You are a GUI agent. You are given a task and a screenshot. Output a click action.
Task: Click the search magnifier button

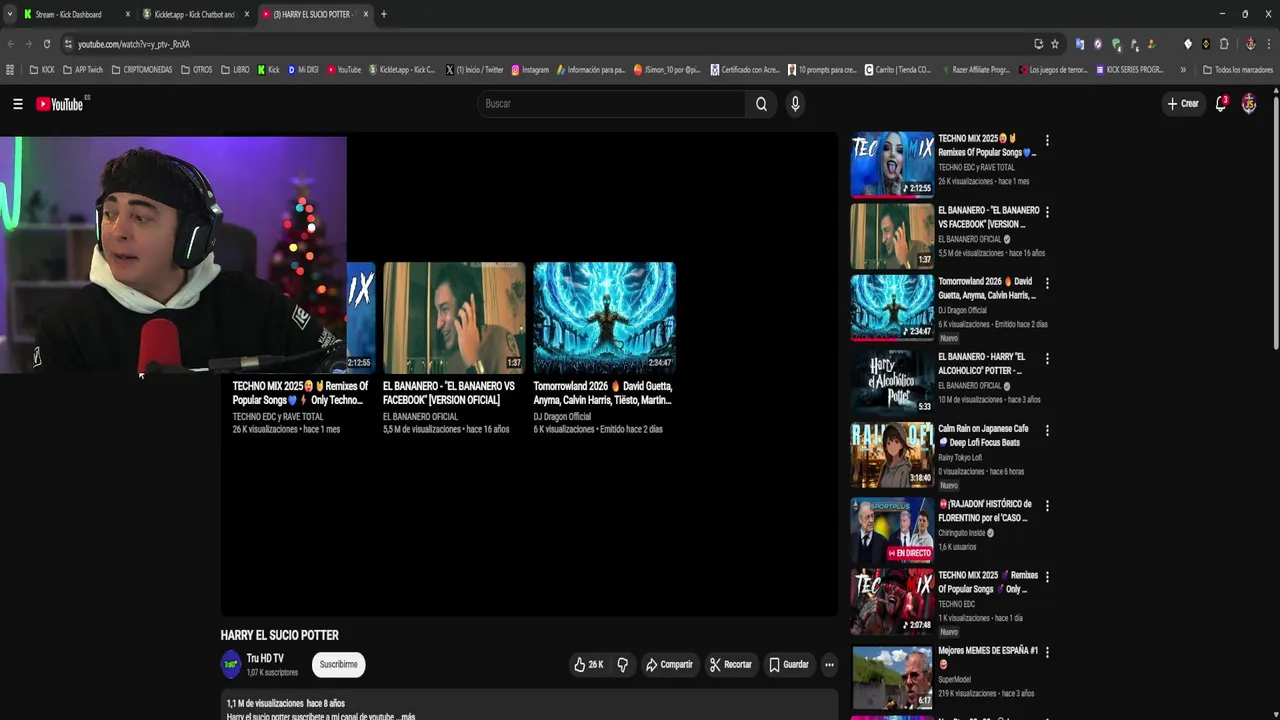click(x=761, y=104)
